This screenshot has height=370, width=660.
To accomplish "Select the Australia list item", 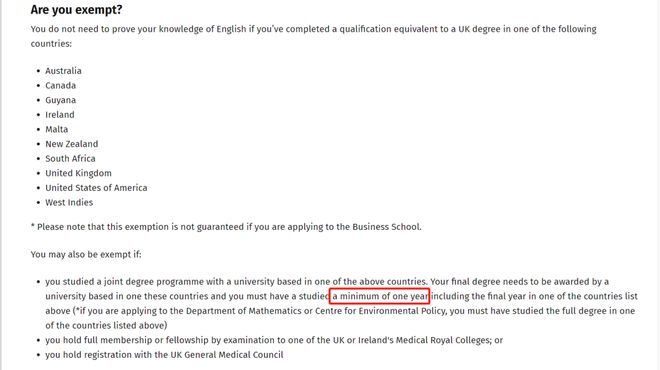I will pyautogui.click(x=63, y=71).
